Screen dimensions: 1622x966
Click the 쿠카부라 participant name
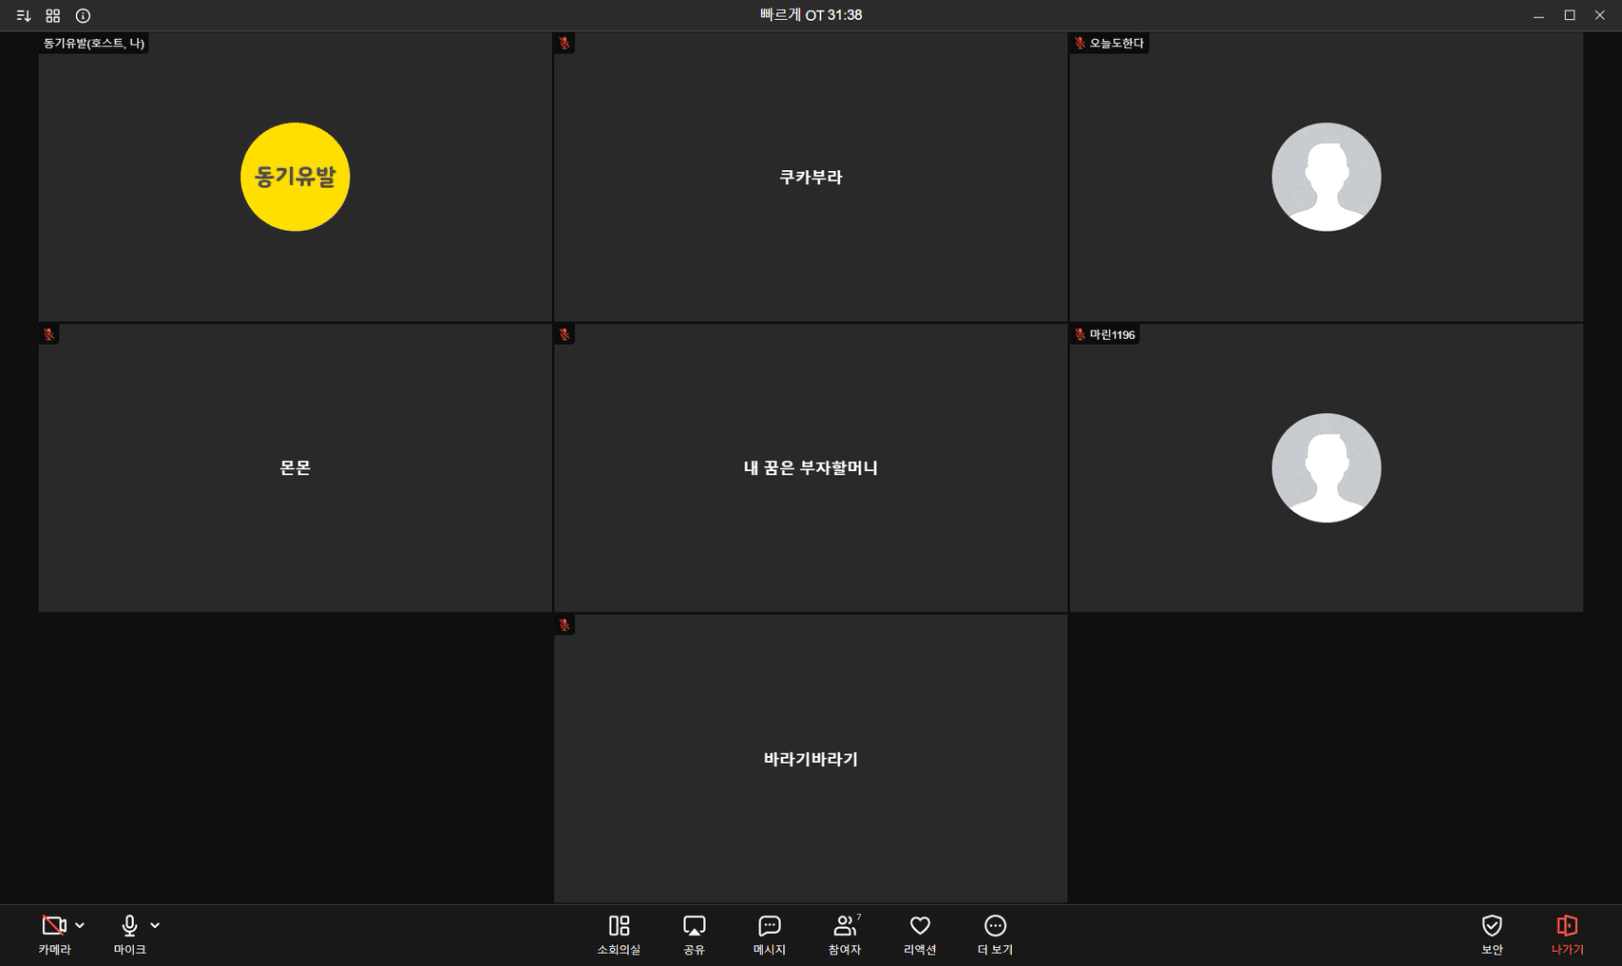pyautogui.click(x=811, y=177)
